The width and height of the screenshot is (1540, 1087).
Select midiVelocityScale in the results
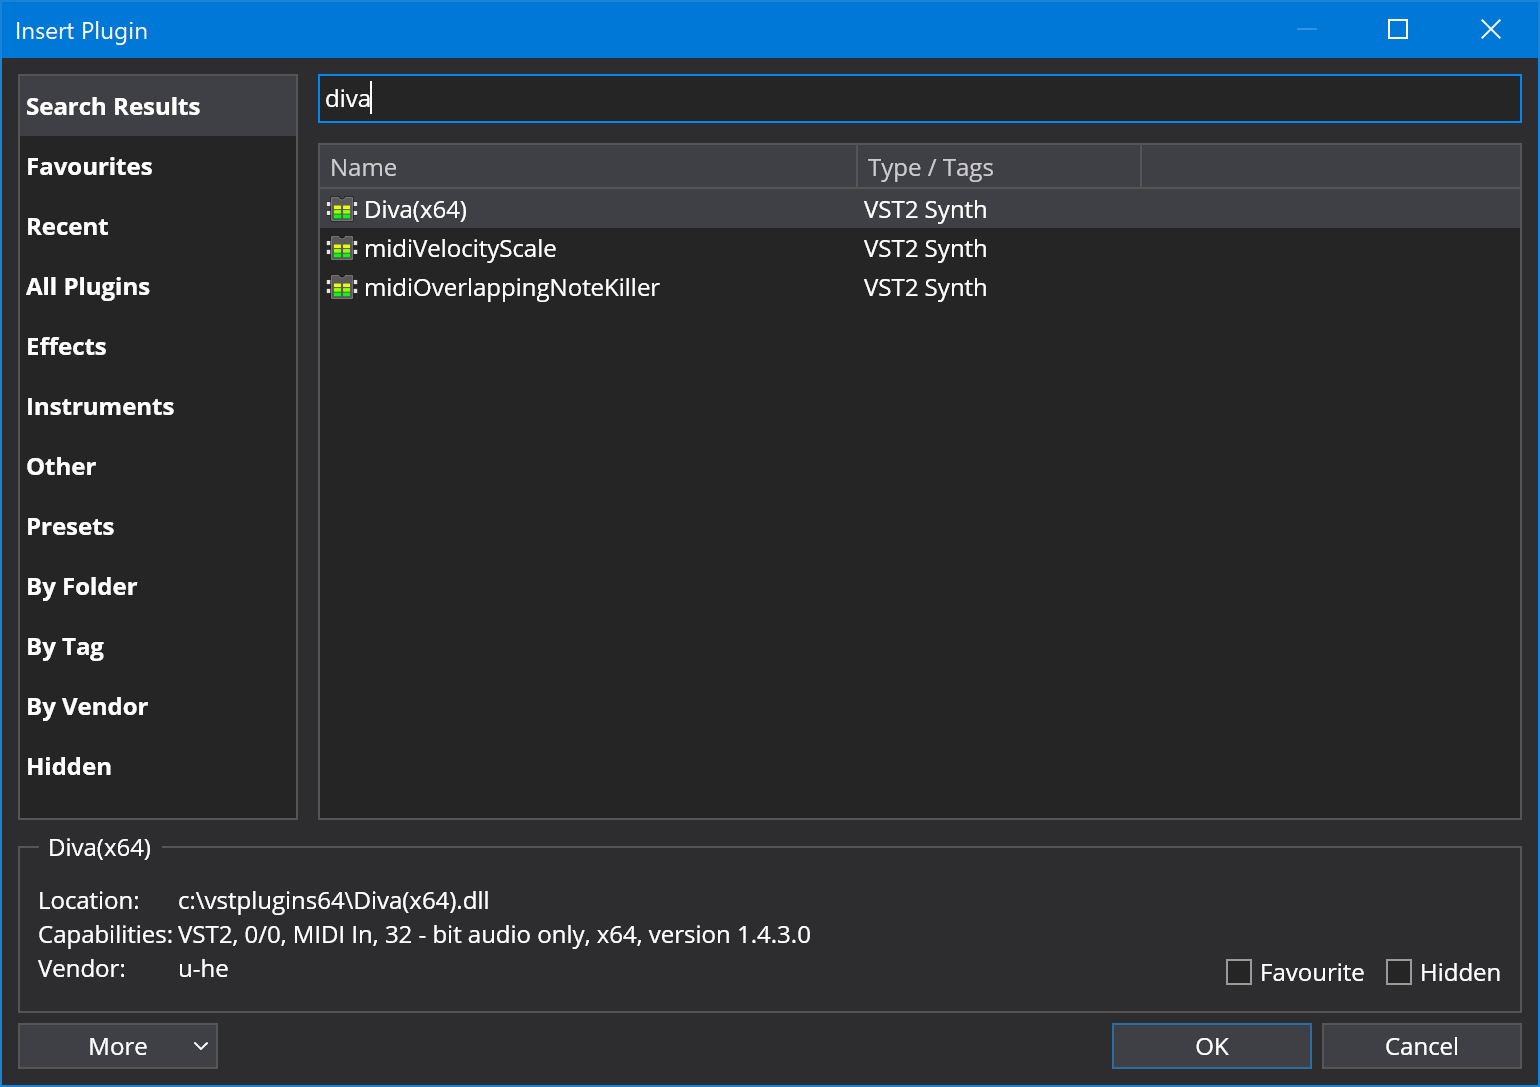pyautogui.click(x=460, y=248)
